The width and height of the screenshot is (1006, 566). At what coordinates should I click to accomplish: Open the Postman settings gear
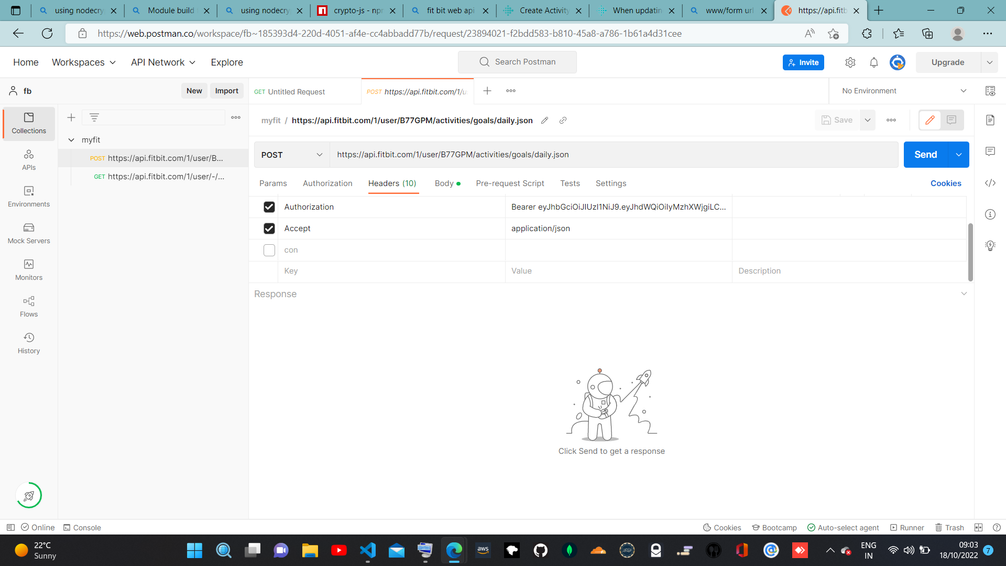[x=850, y=62]
